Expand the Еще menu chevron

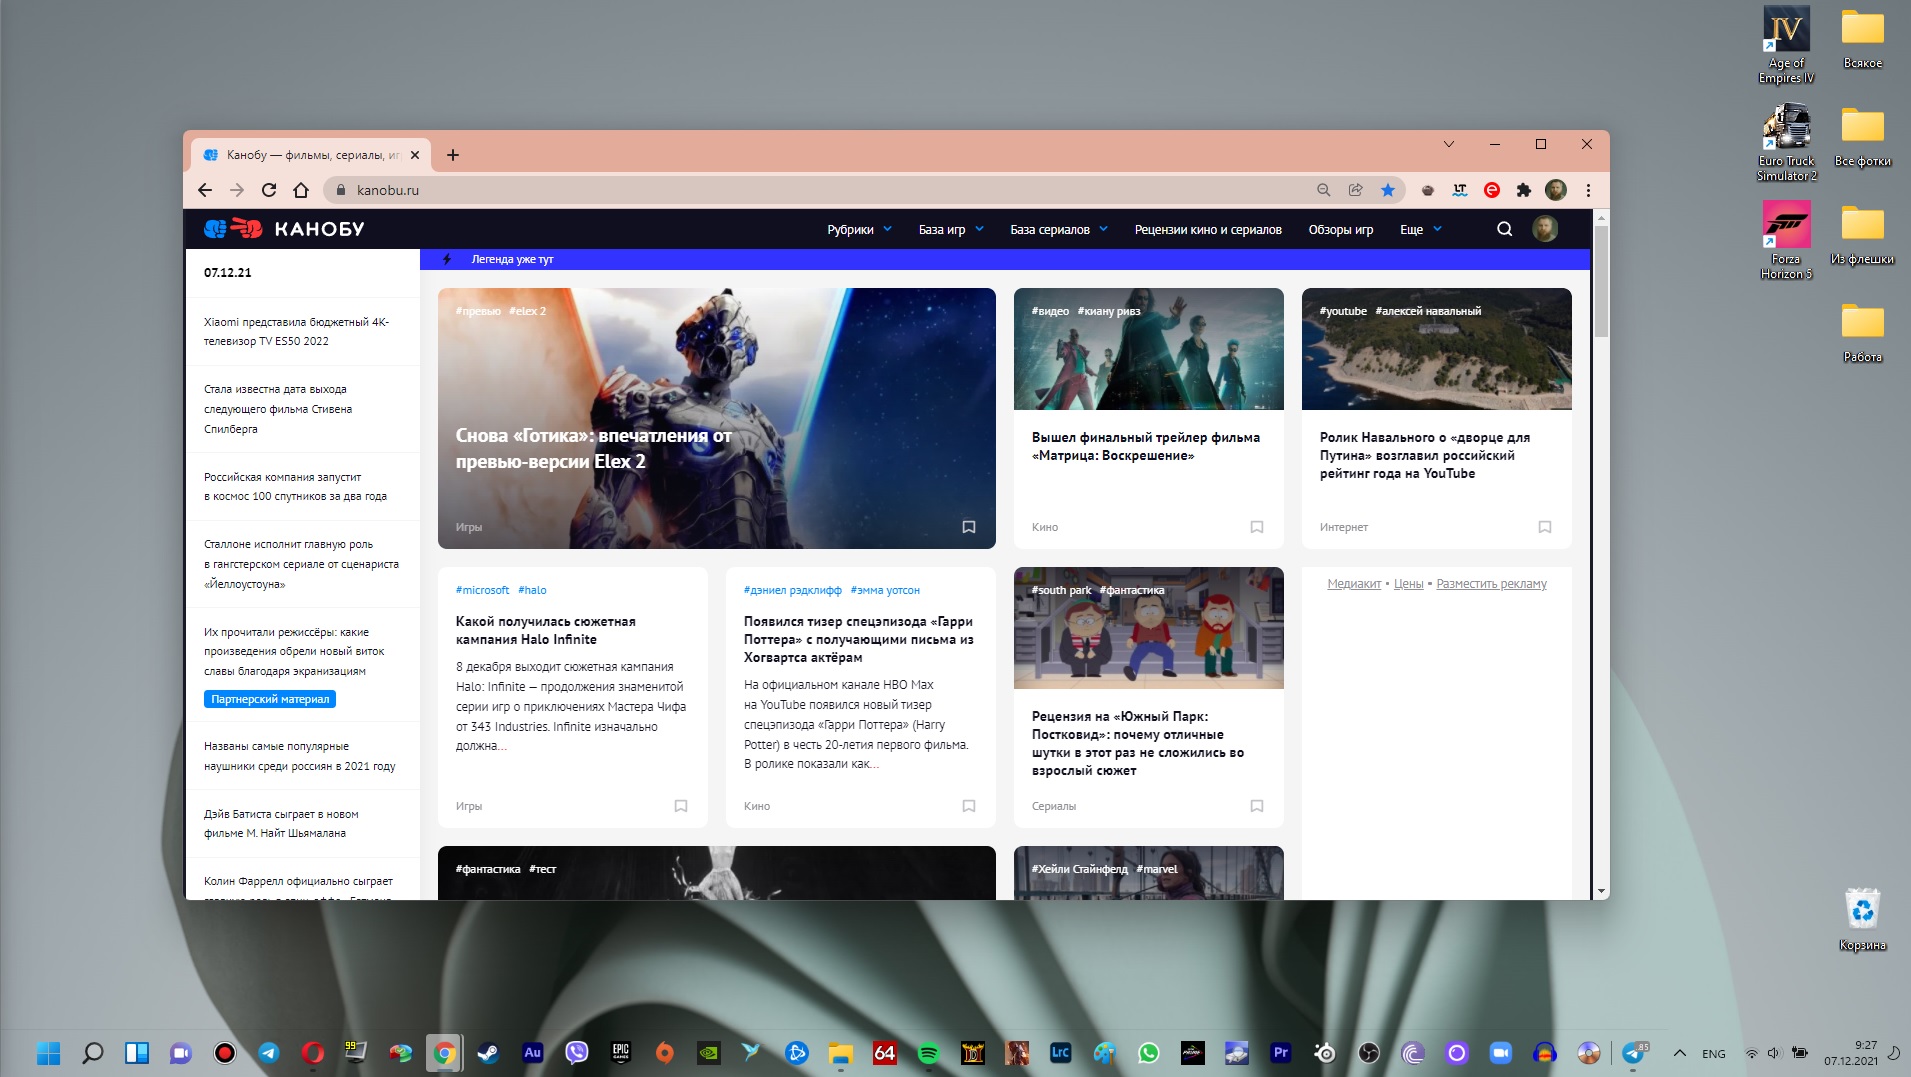pyautogui.click(x=1437, y=229)
